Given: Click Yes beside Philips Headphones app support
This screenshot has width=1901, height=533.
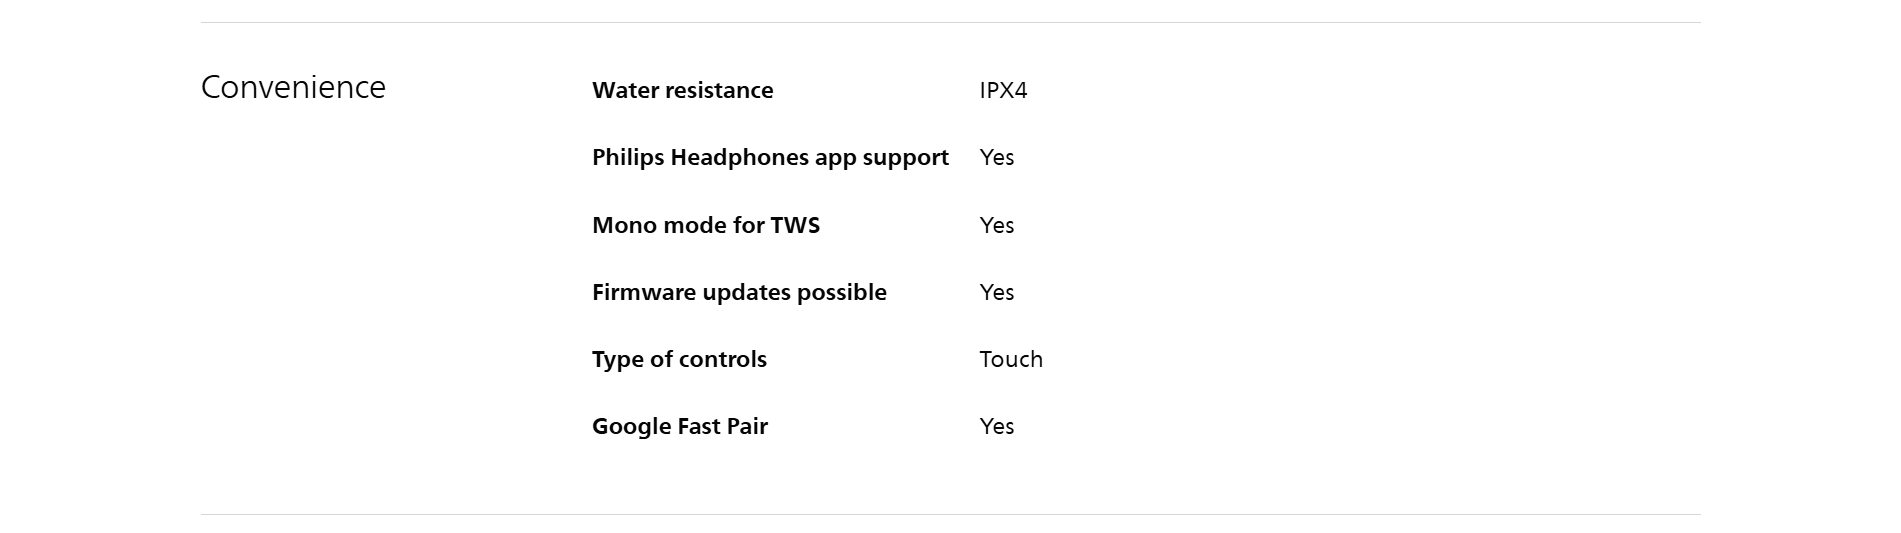Looking at the screenshot, I should click(x=997, y=157).
